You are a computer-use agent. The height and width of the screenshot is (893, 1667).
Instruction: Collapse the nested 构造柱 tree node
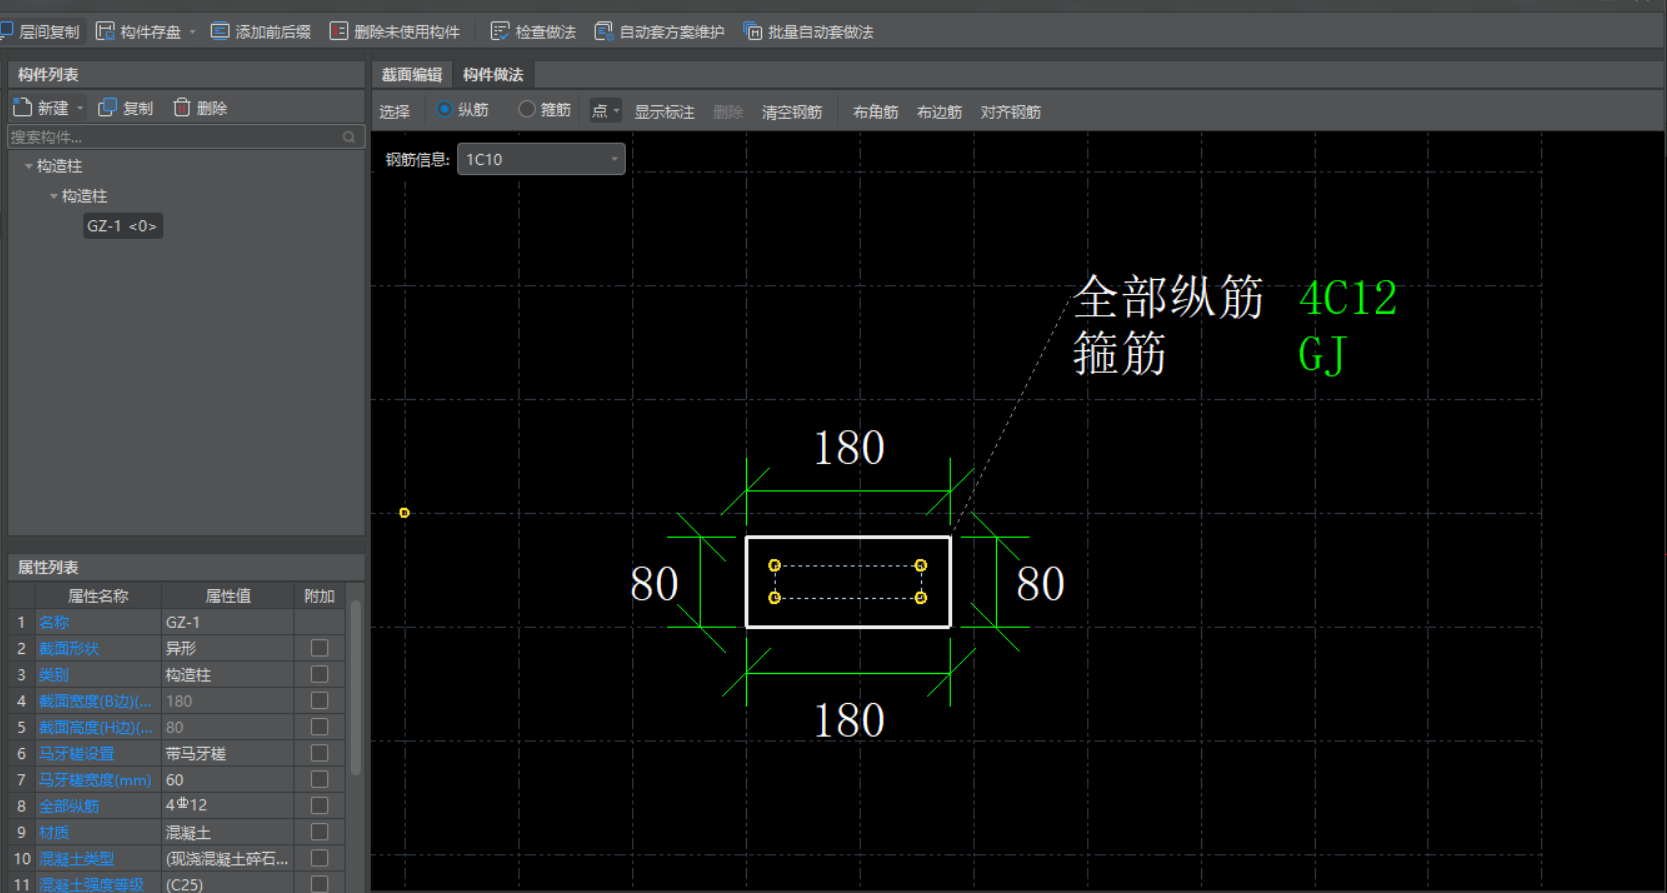[53, 196]
